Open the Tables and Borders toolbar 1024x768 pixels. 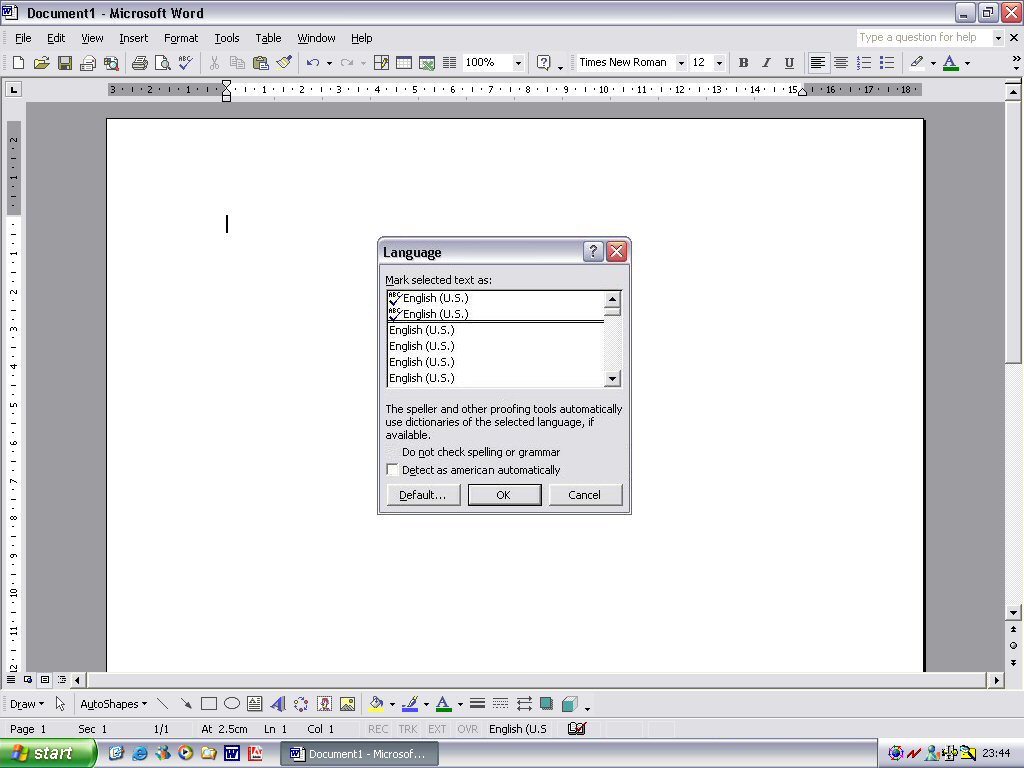pyautogui.click(x=381, y=63)
